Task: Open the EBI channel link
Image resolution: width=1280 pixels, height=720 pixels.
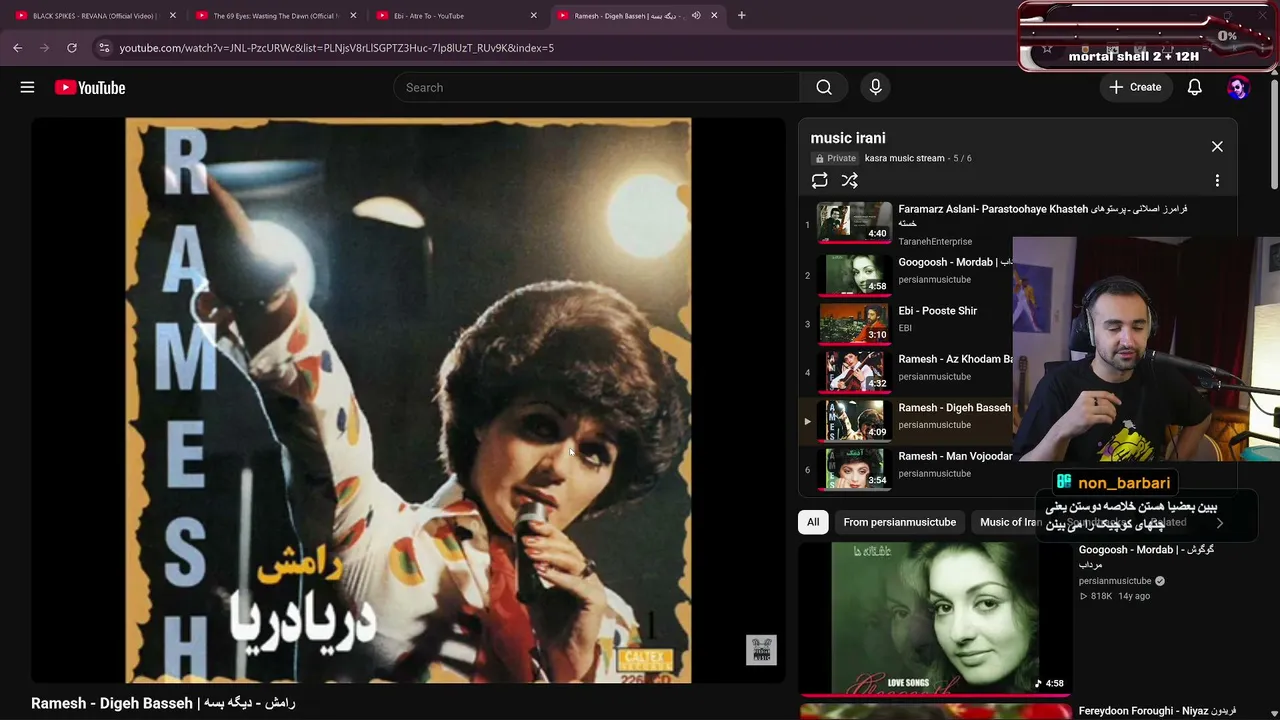Action: pyautogui.click(x=905, y=328)
